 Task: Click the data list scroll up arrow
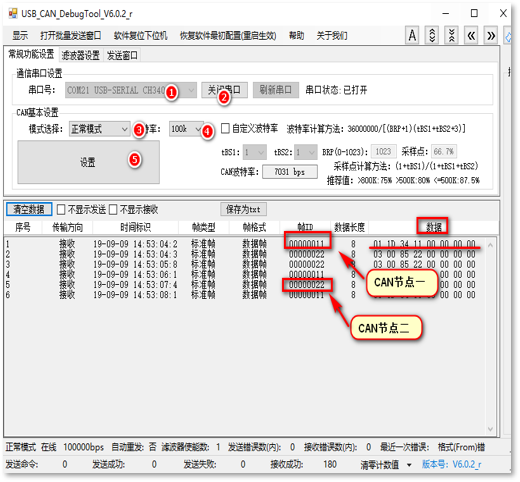coord(490,245)
